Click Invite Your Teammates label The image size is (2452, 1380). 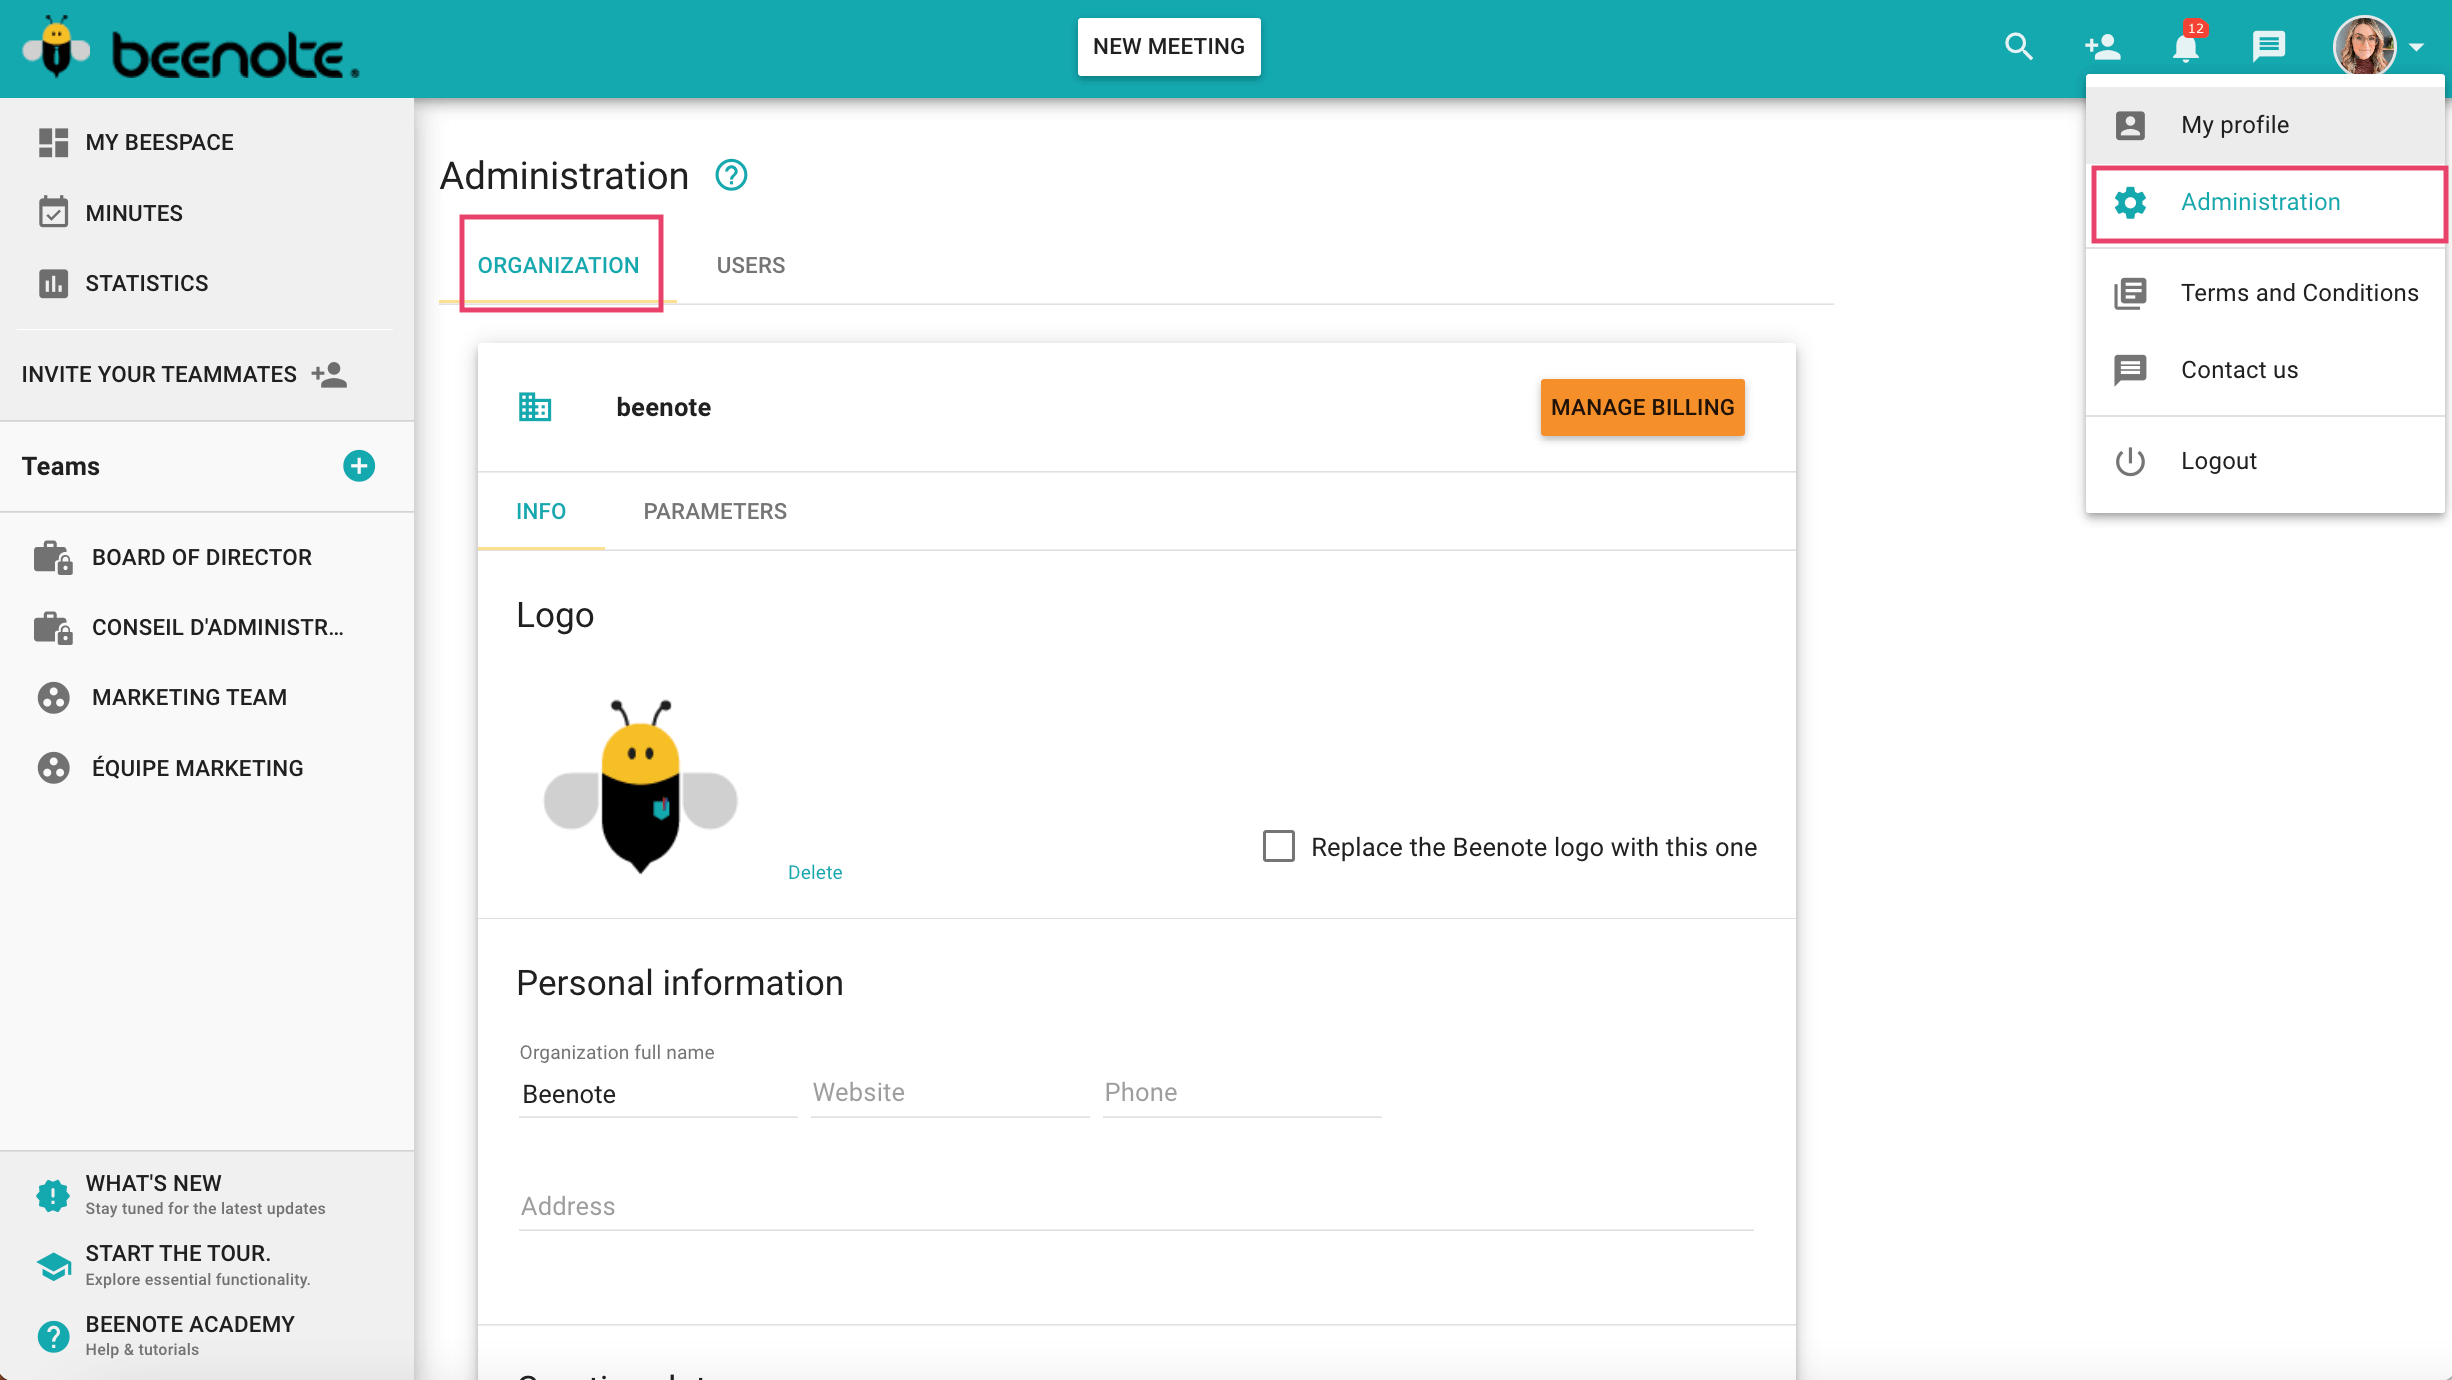(x=159, y=374)
